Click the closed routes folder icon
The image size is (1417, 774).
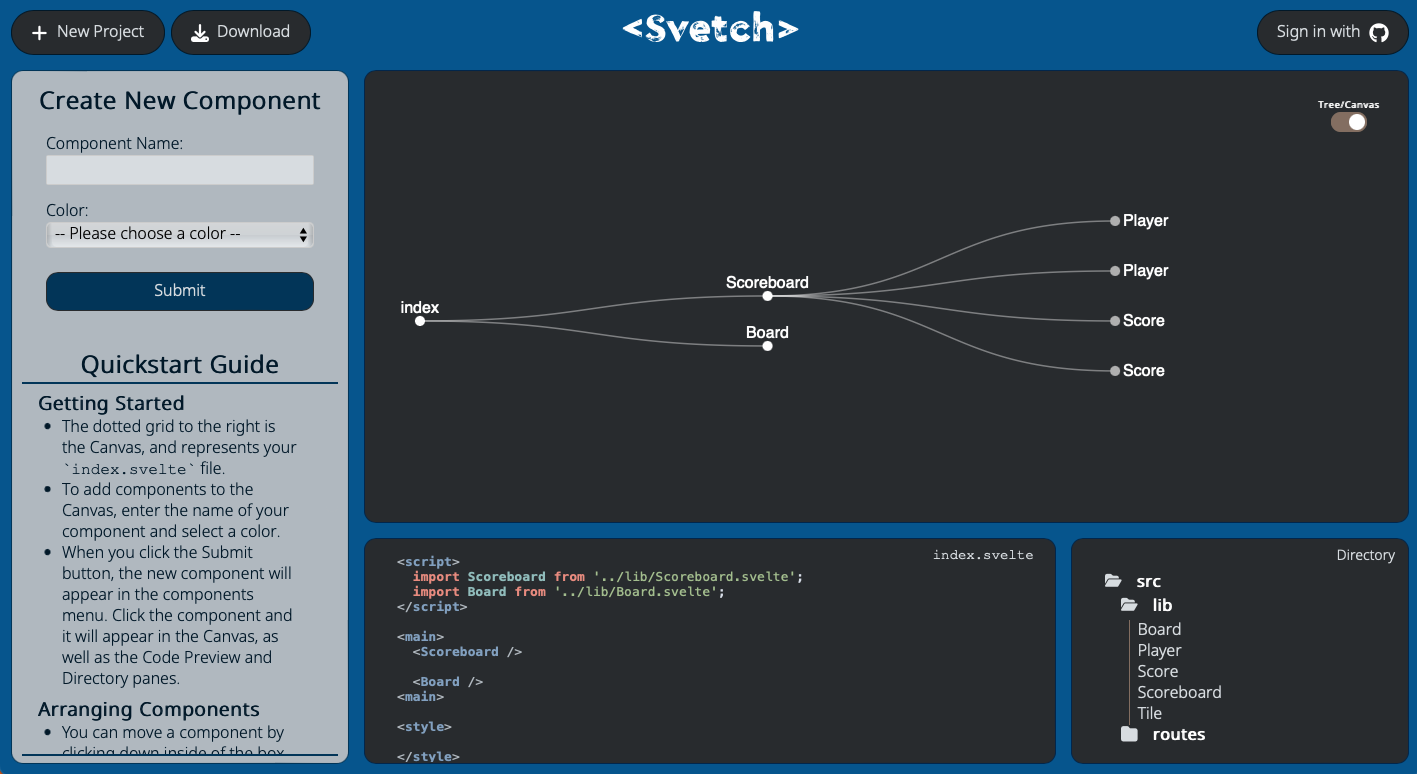tap(1129, 734)
